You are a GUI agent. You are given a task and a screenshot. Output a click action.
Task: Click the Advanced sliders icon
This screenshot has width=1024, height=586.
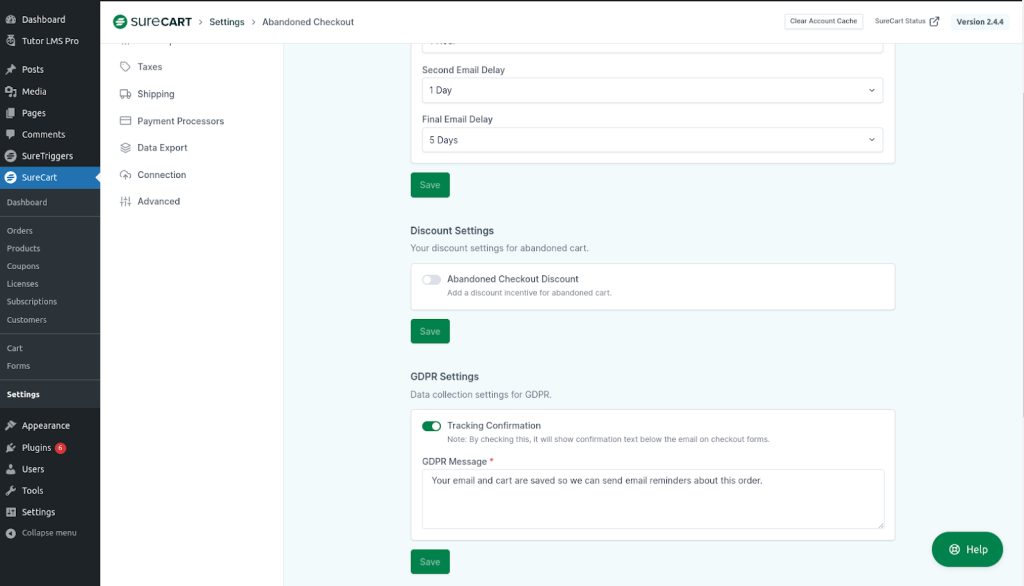pos(125,202)
